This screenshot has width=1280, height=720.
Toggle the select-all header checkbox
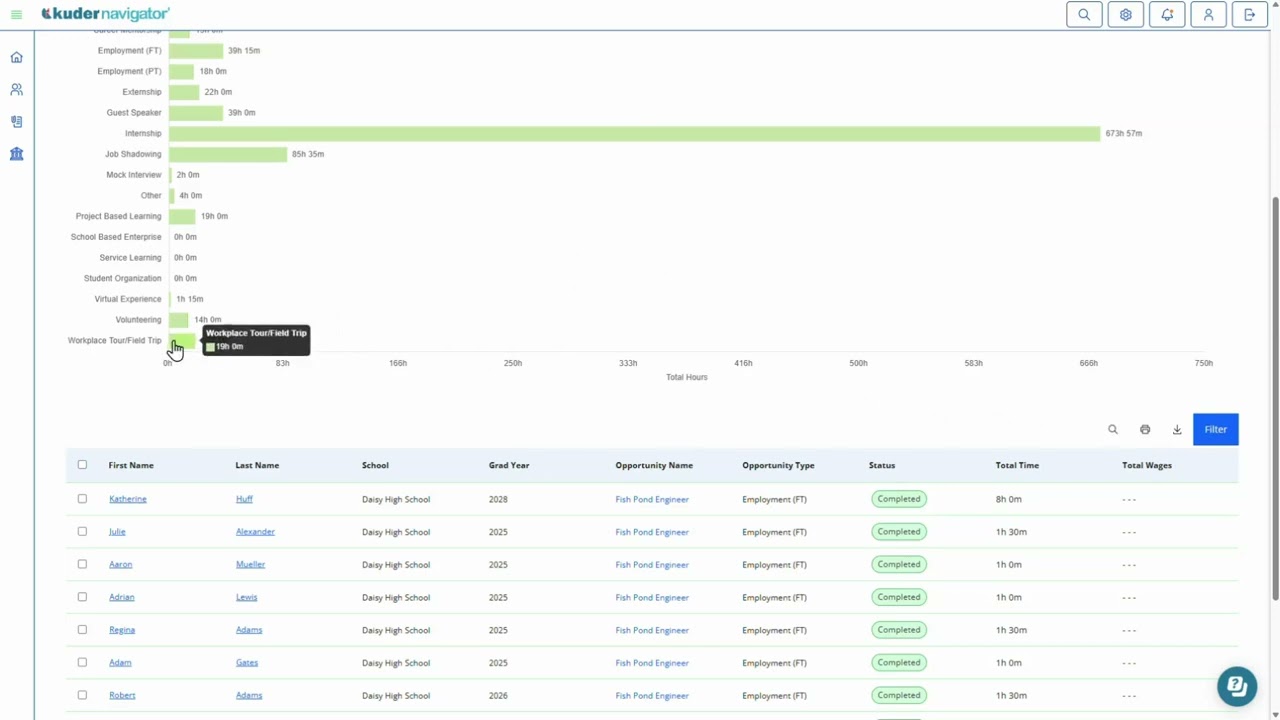[82, 465]
